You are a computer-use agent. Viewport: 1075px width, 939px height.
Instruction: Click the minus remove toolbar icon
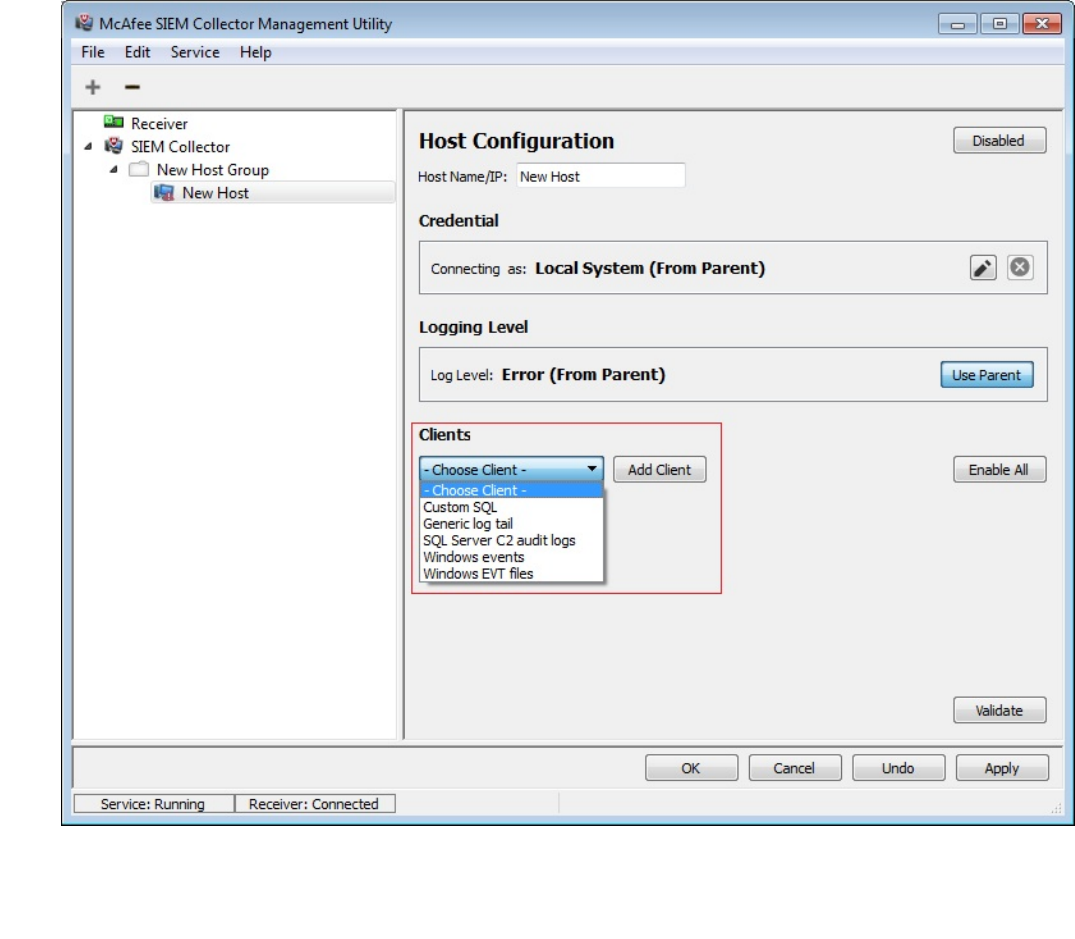132,87
